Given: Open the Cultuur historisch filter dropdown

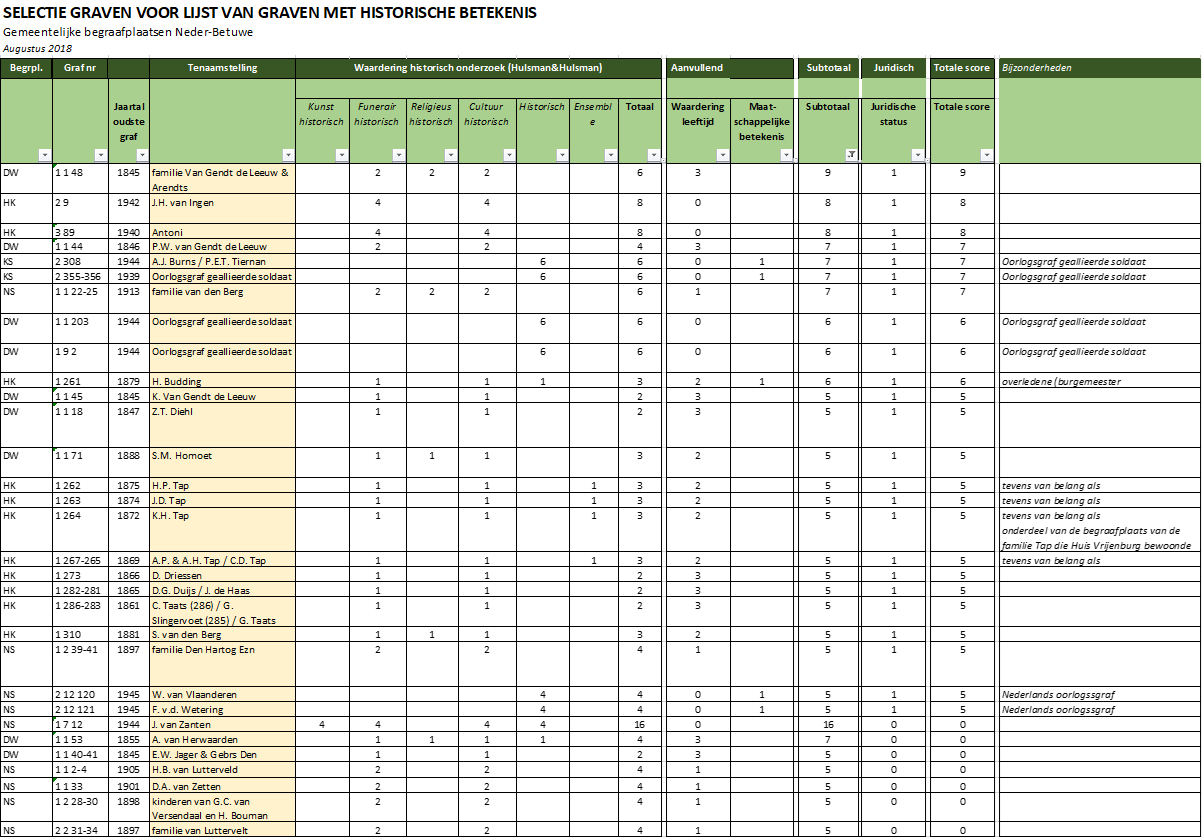Looking at the screenshot, I should (x=509, y=155).
